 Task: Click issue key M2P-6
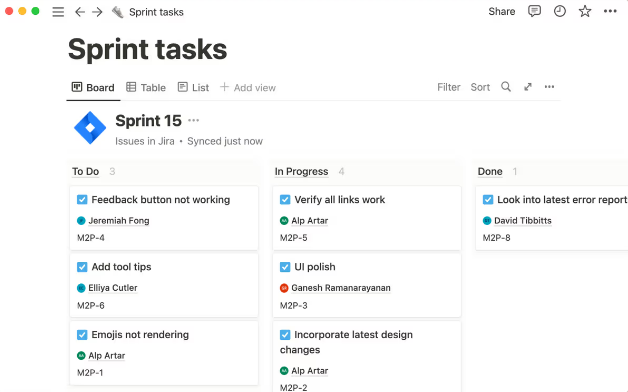(x=91, y=306)
